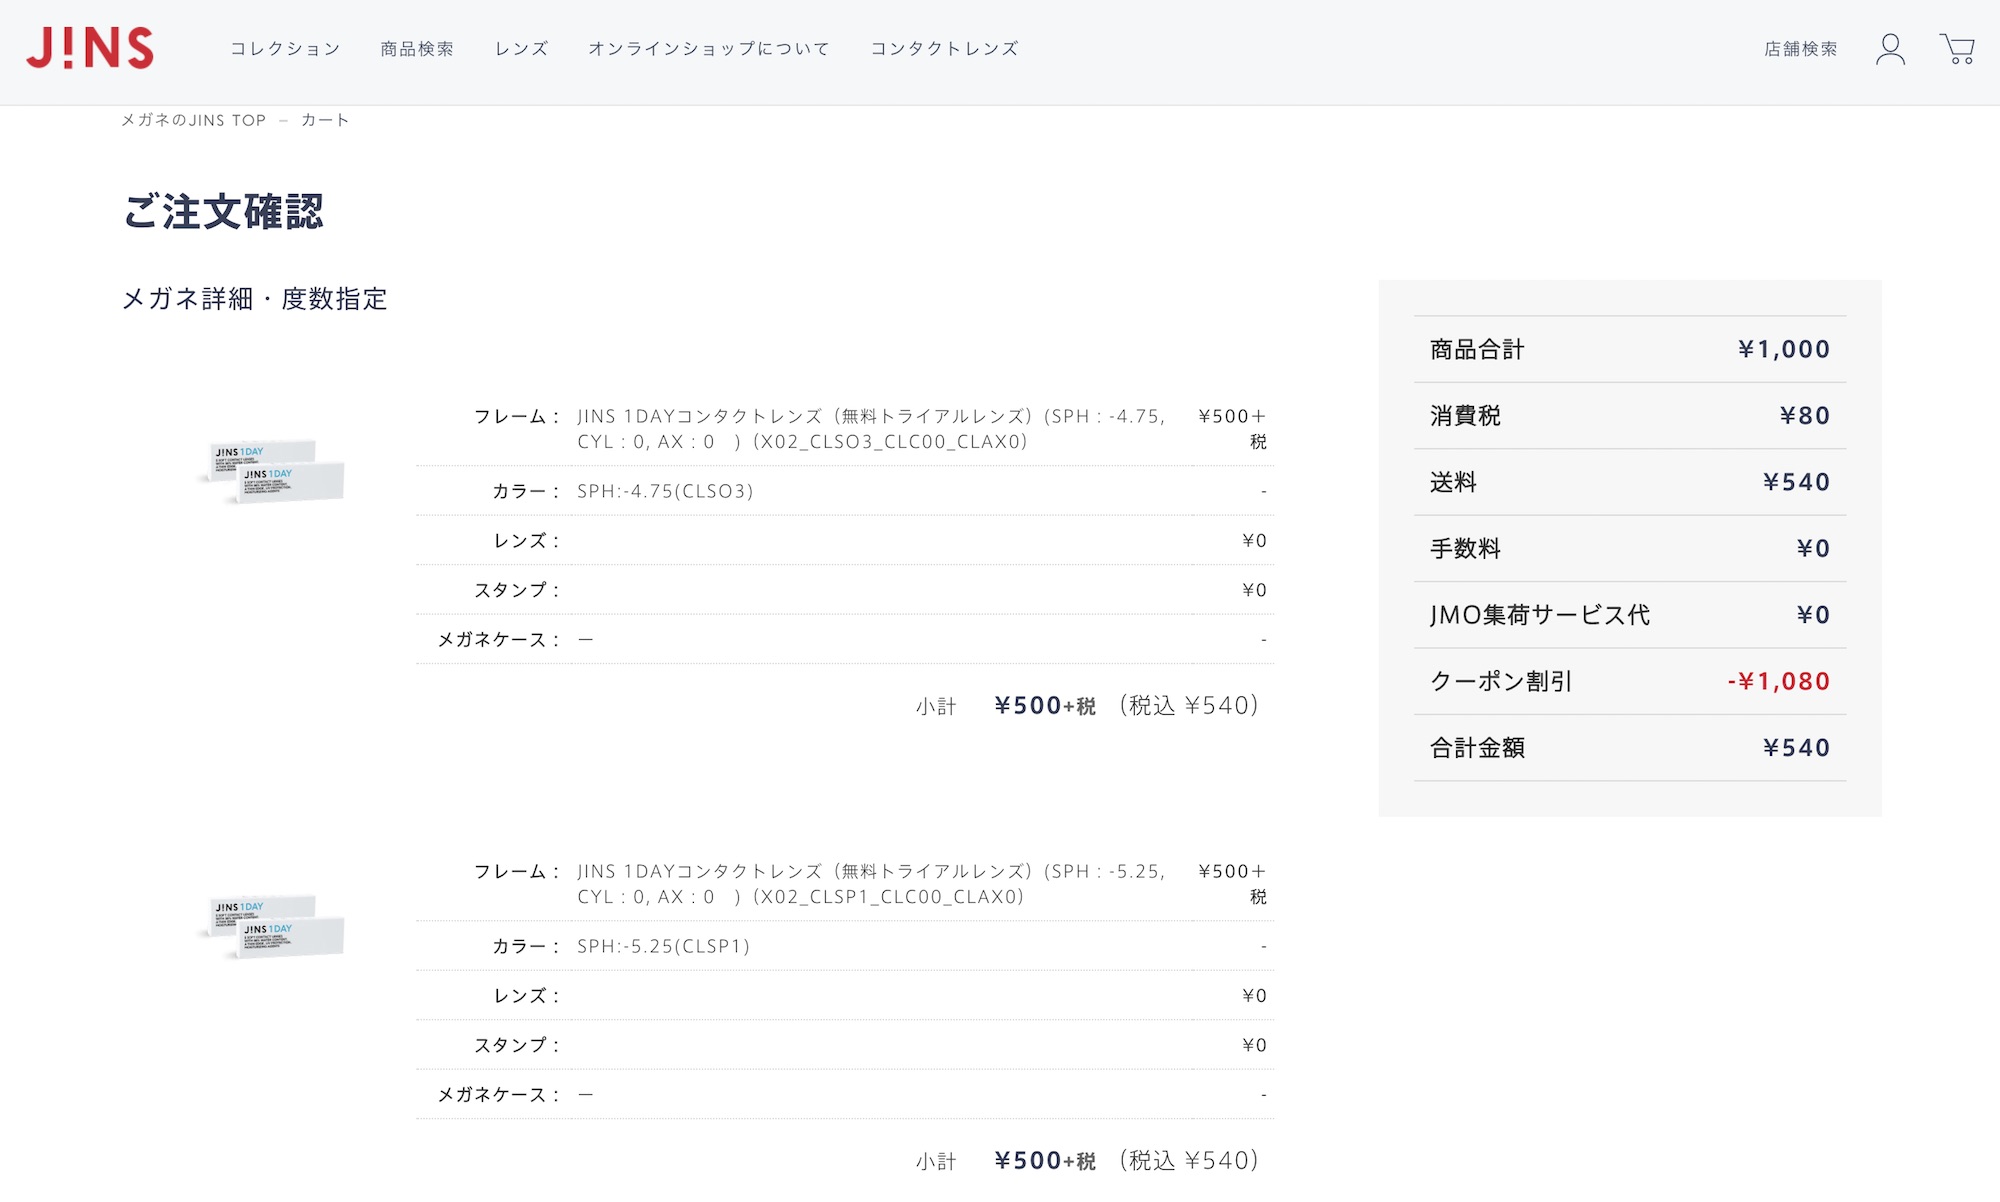This screenshot has width=2000, height=1202.
Task: Select the first item's 小計 ¥500+税
Action: pyautogui.click(x=1045, y=706)
